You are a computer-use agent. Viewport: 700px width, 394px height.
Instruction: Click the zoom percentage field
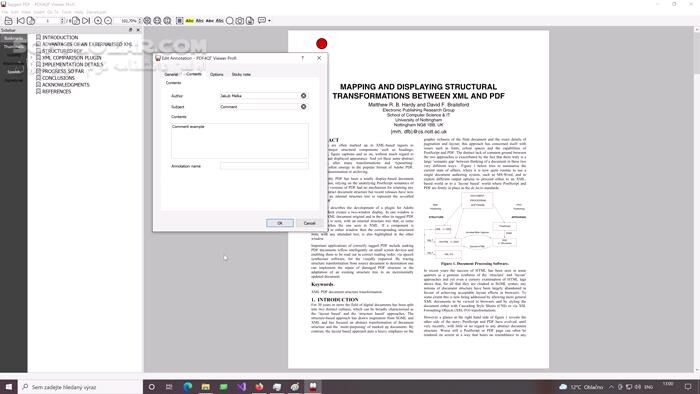coord(126,21)
